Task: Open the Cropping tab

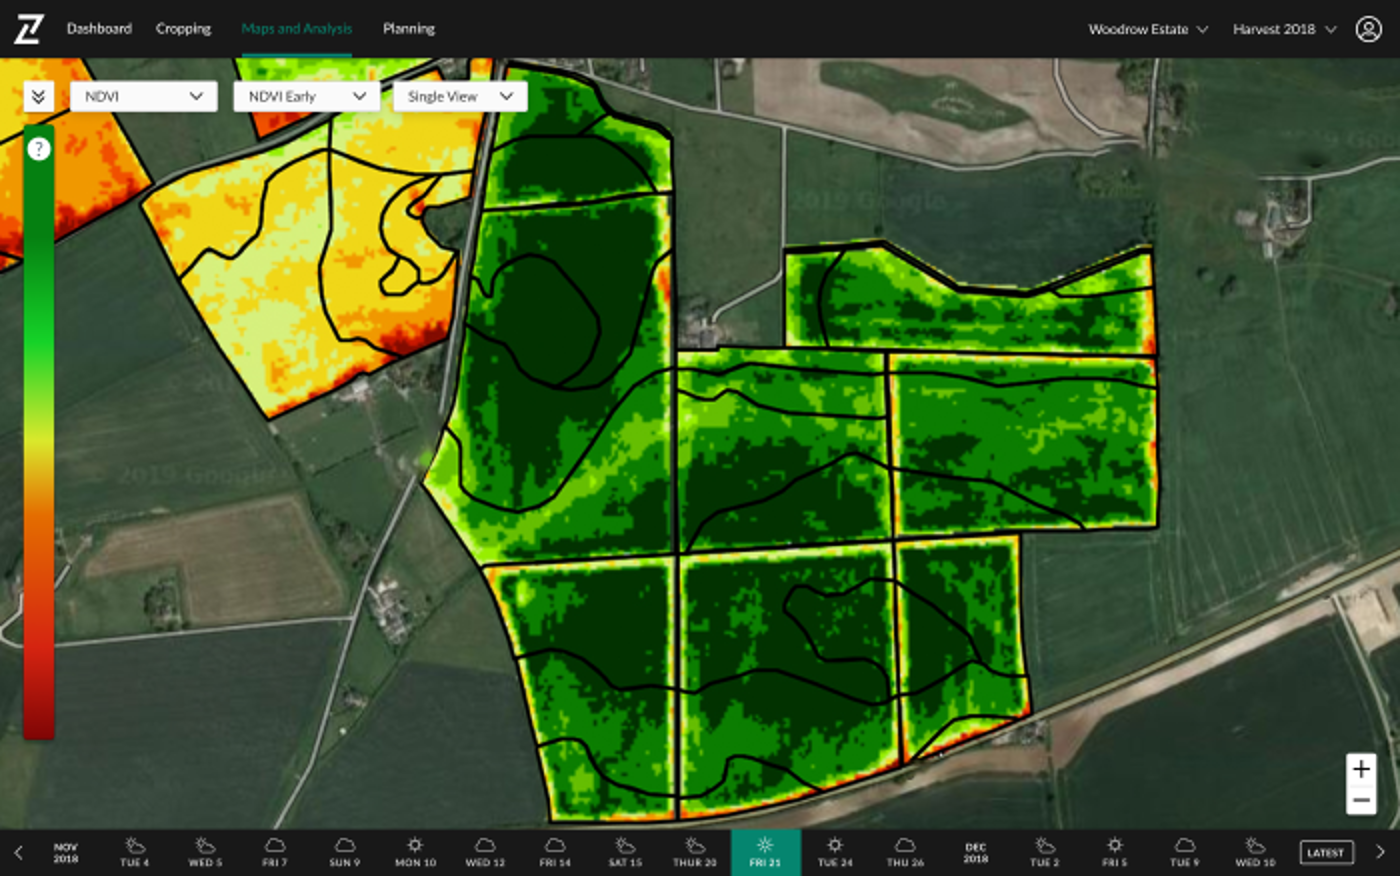Action: point(183,29)
